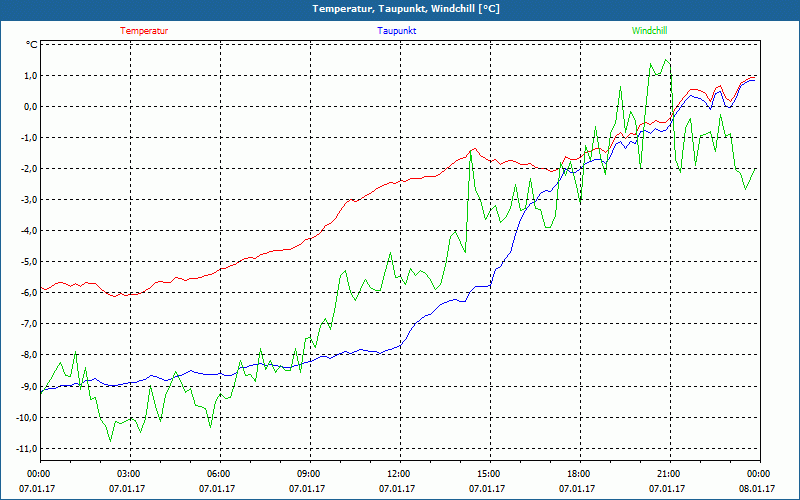Click the -7,0 y-axis value
Viewport: 800px width, 500px height.
tap(29, 324)
